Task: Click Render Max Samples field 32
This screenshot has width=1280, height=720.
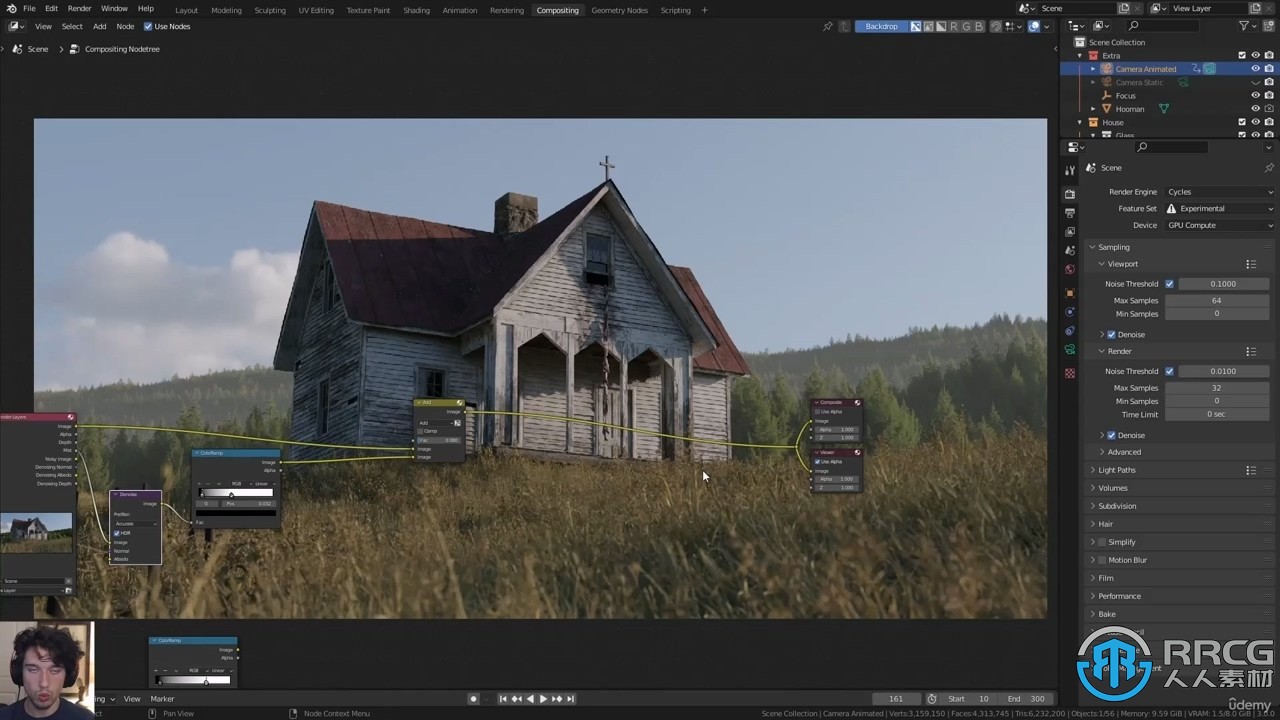Action: pos(1216,388)
